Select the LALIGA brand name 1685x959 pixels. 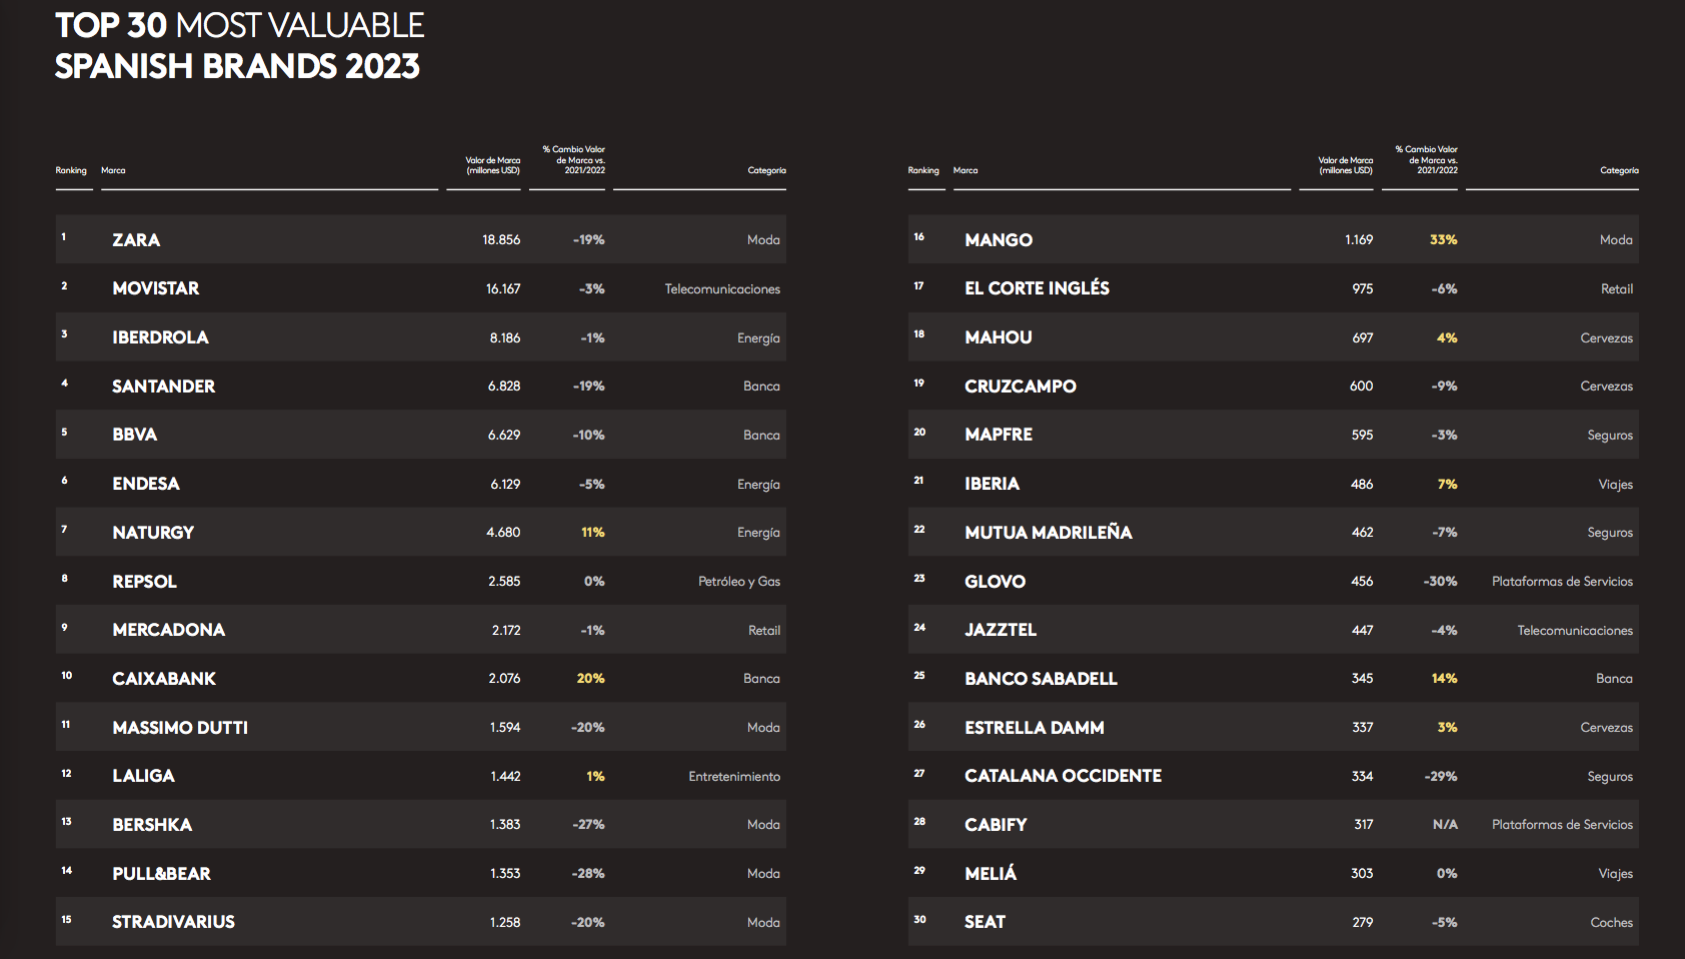click(143, 775)
